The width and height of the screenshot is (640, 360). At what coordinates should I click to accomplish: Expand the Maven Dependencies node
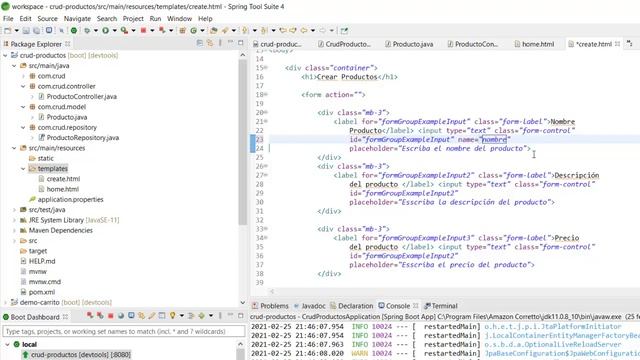point(14,230)
